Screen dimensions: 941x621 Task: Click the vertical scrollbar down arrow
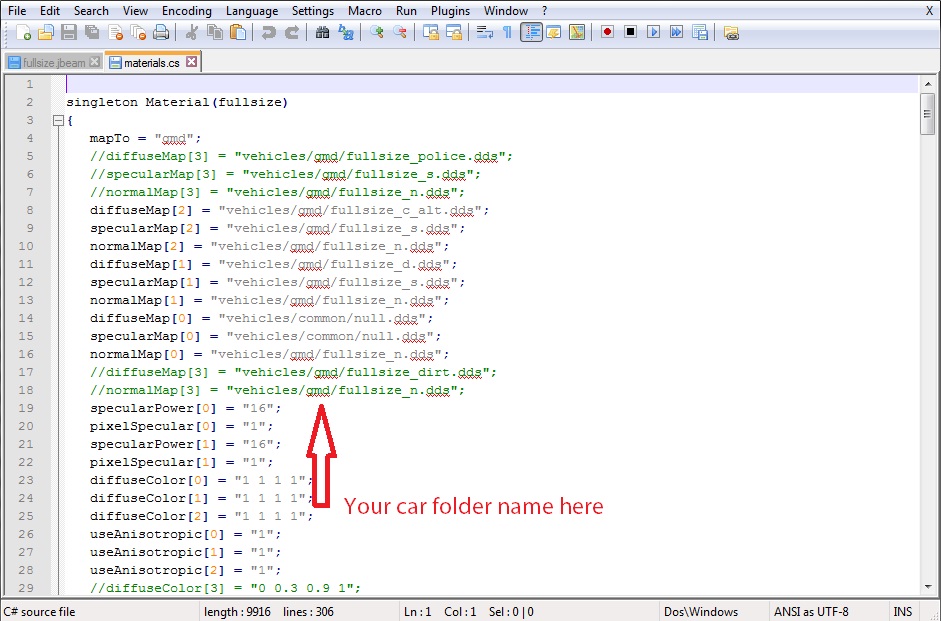(x=928, y=587)
